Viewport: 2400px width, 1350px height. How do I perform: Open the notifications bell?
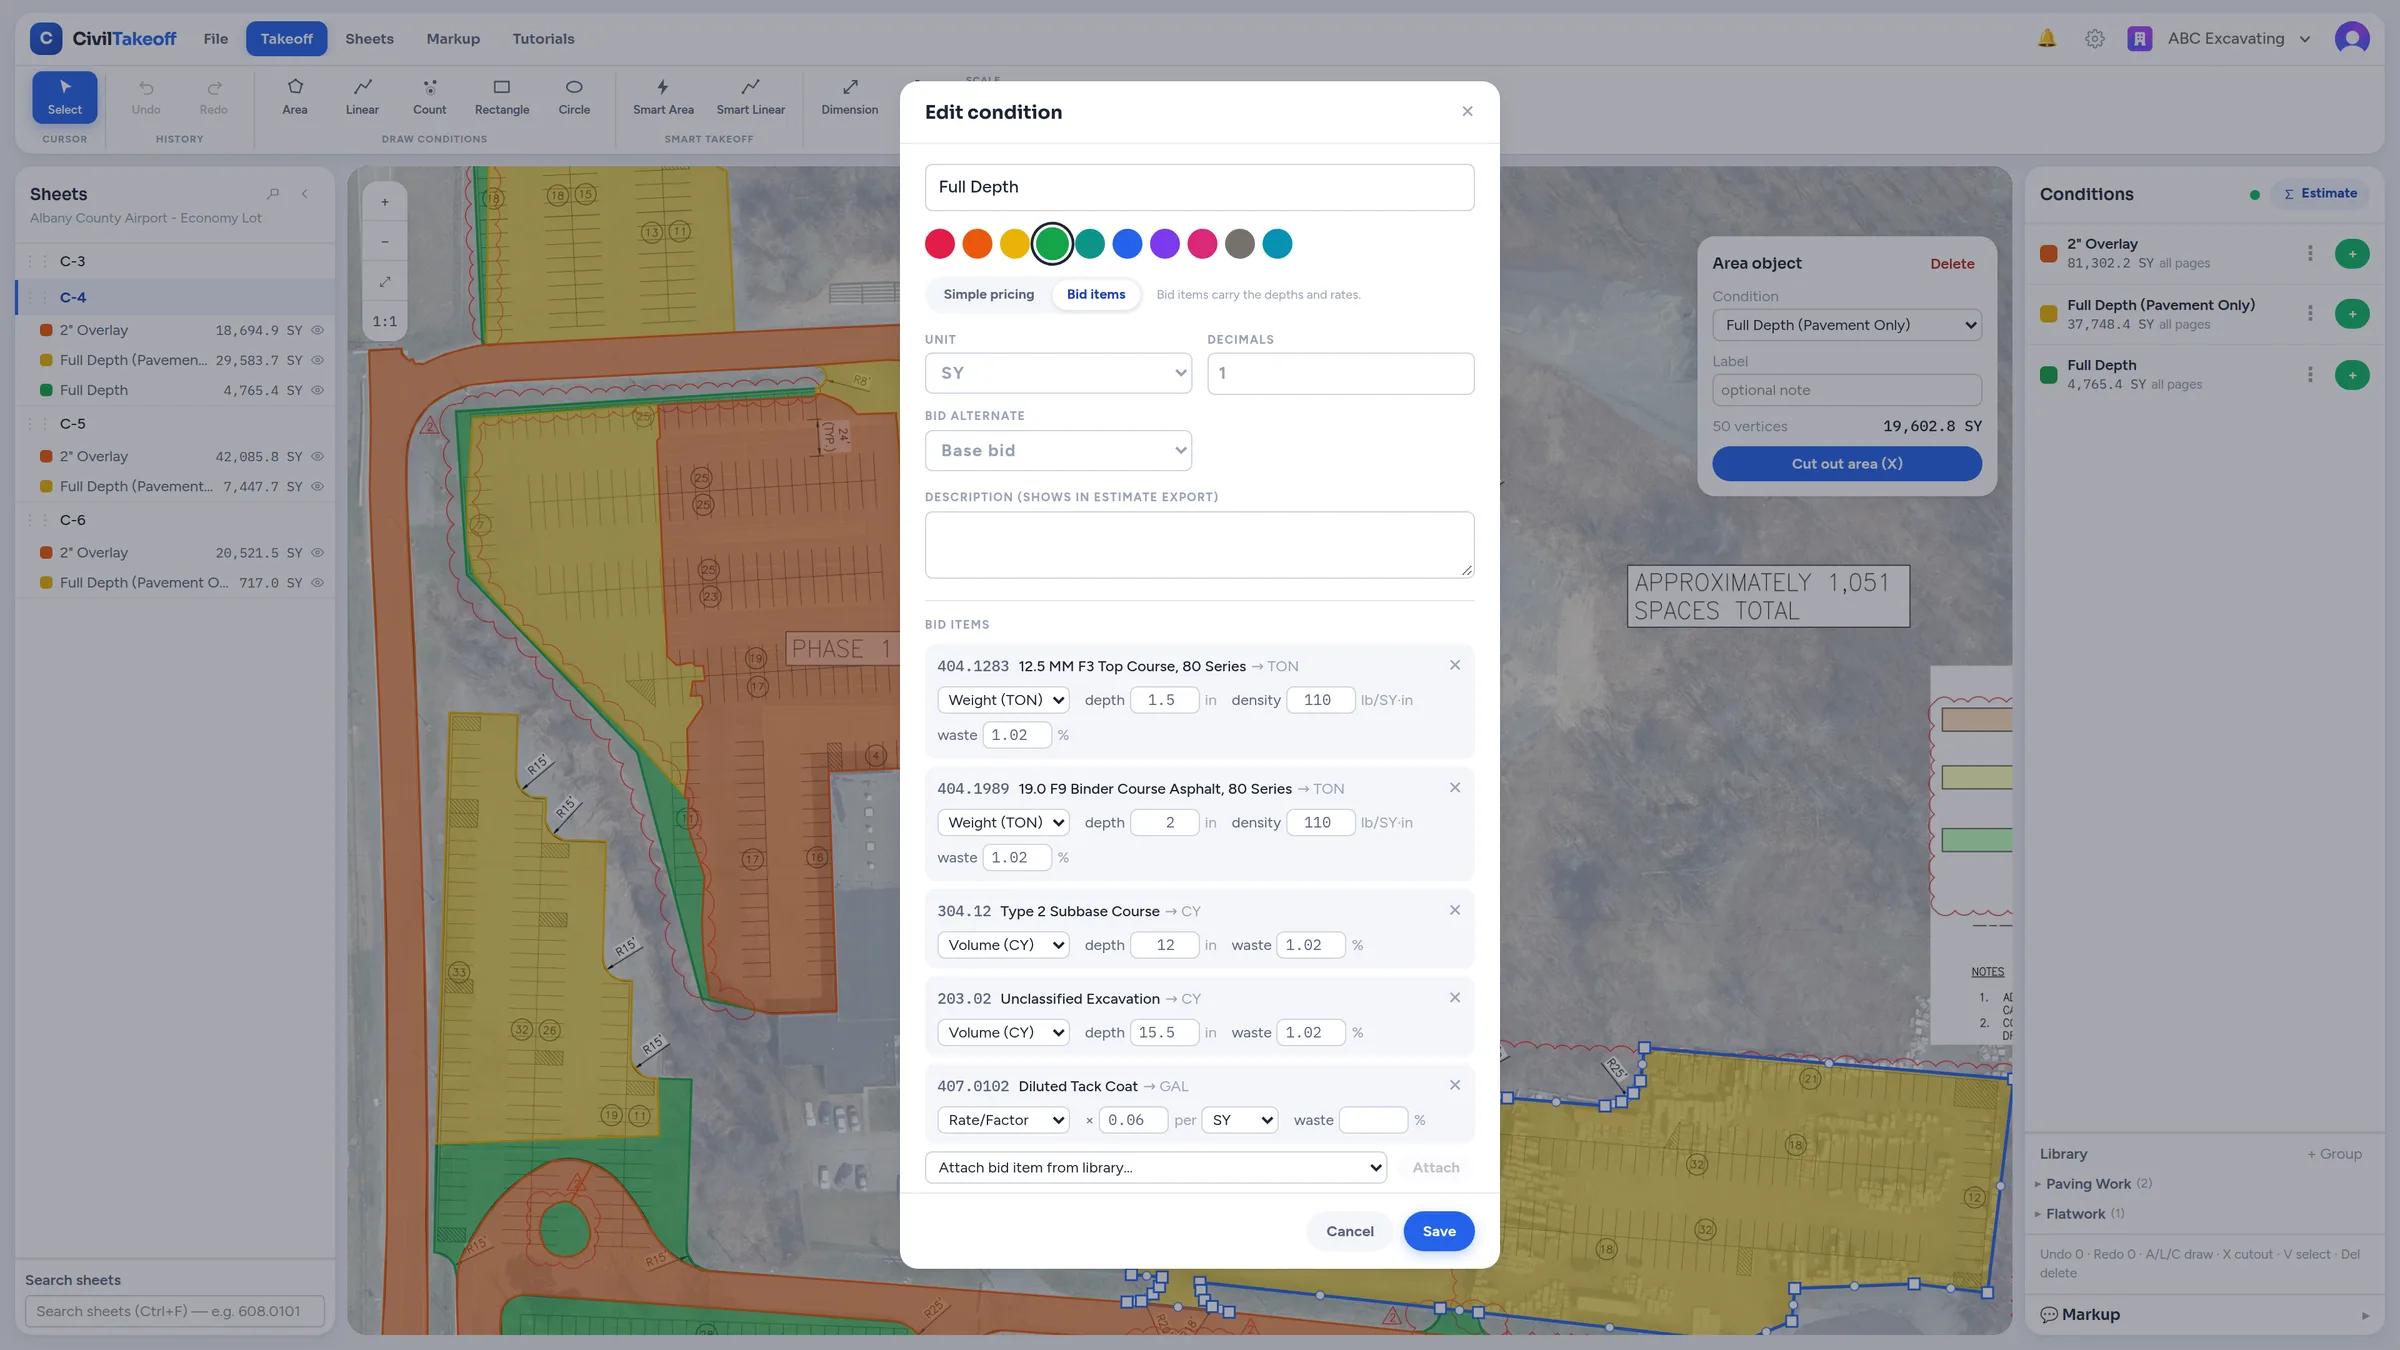click(2047, 38)
